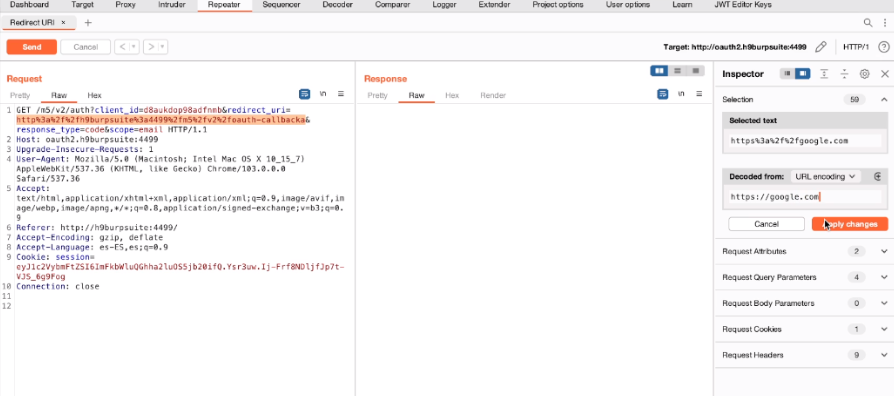Switch to the Logger tab
This screenshot has width=894, height=396.
point(445,5)
